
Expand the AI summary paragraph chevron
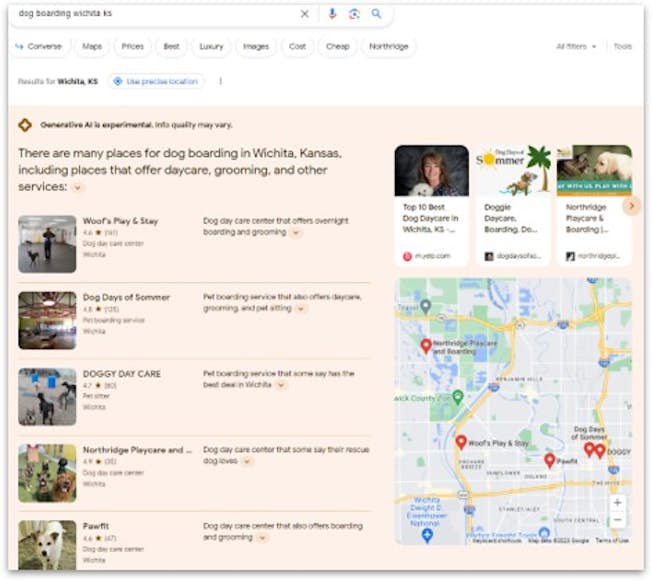(x=78, y=187)
